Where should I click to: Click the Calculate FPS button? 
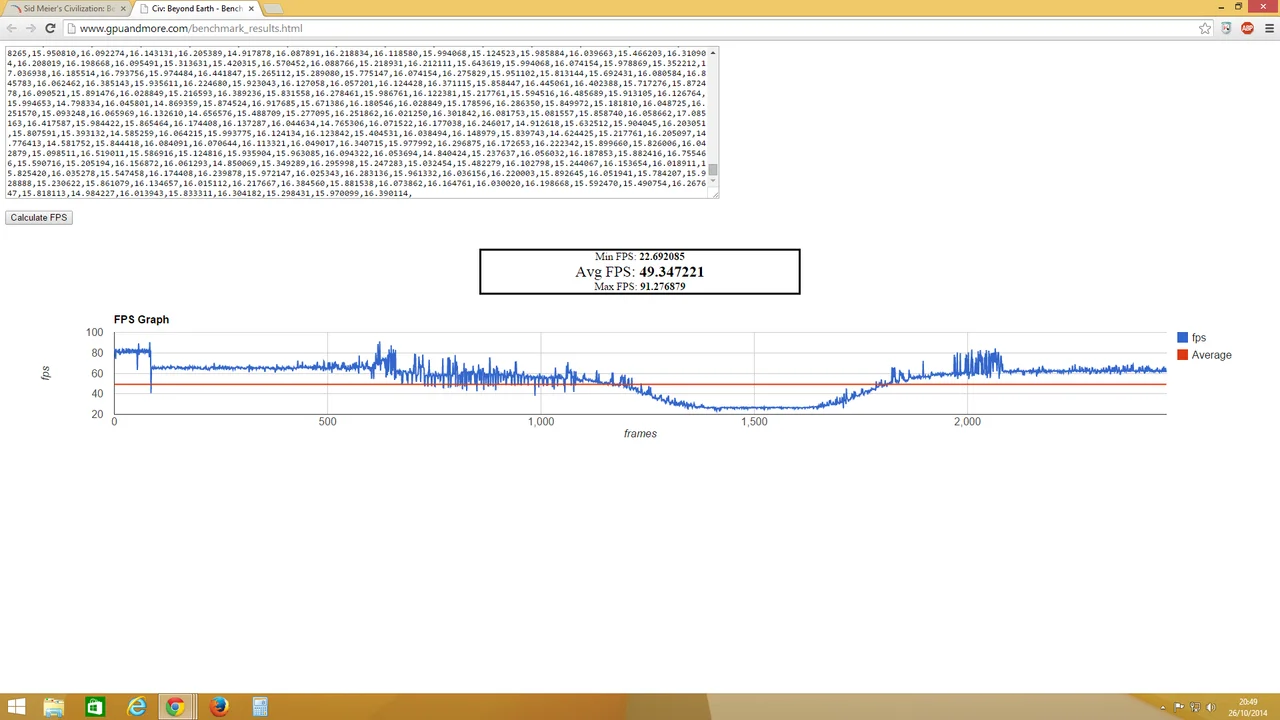click(39, 217)
